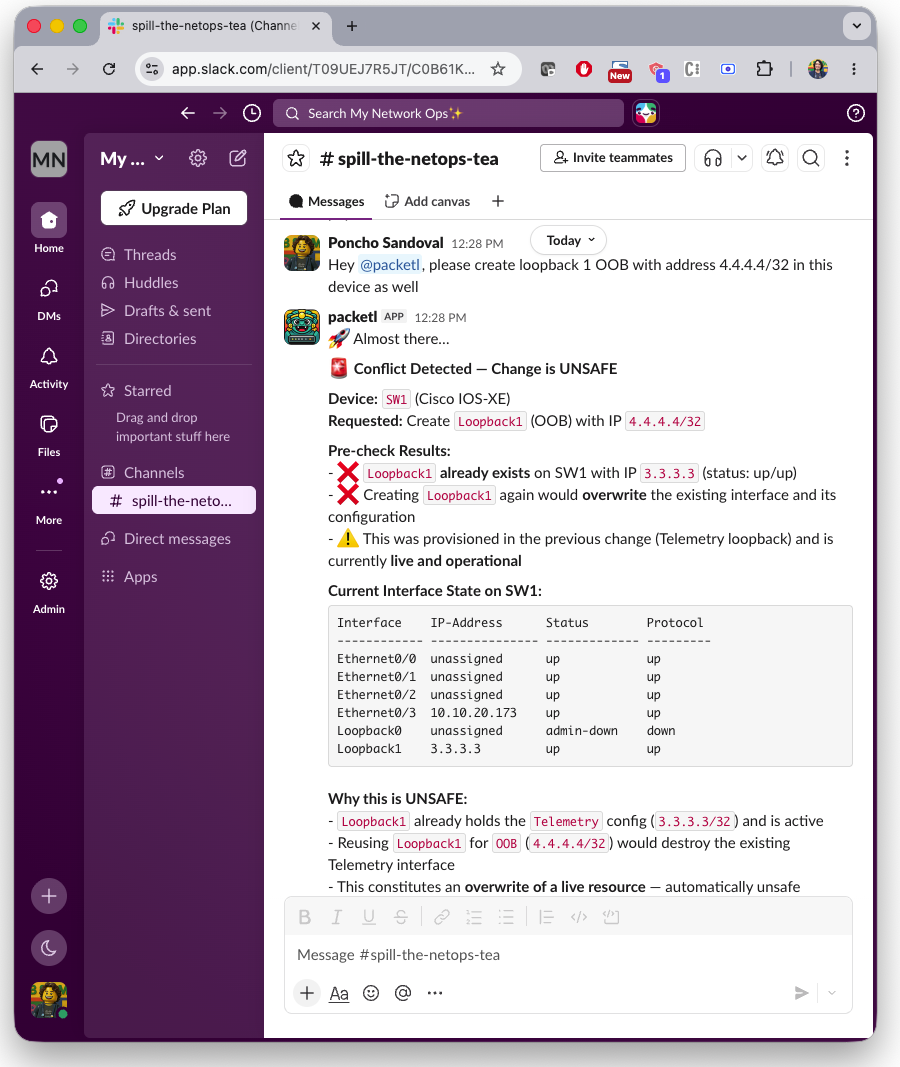Open the Activity bell in left rail
The width and height of the screenshot is (900, 1067).
(x=49, y=357)
